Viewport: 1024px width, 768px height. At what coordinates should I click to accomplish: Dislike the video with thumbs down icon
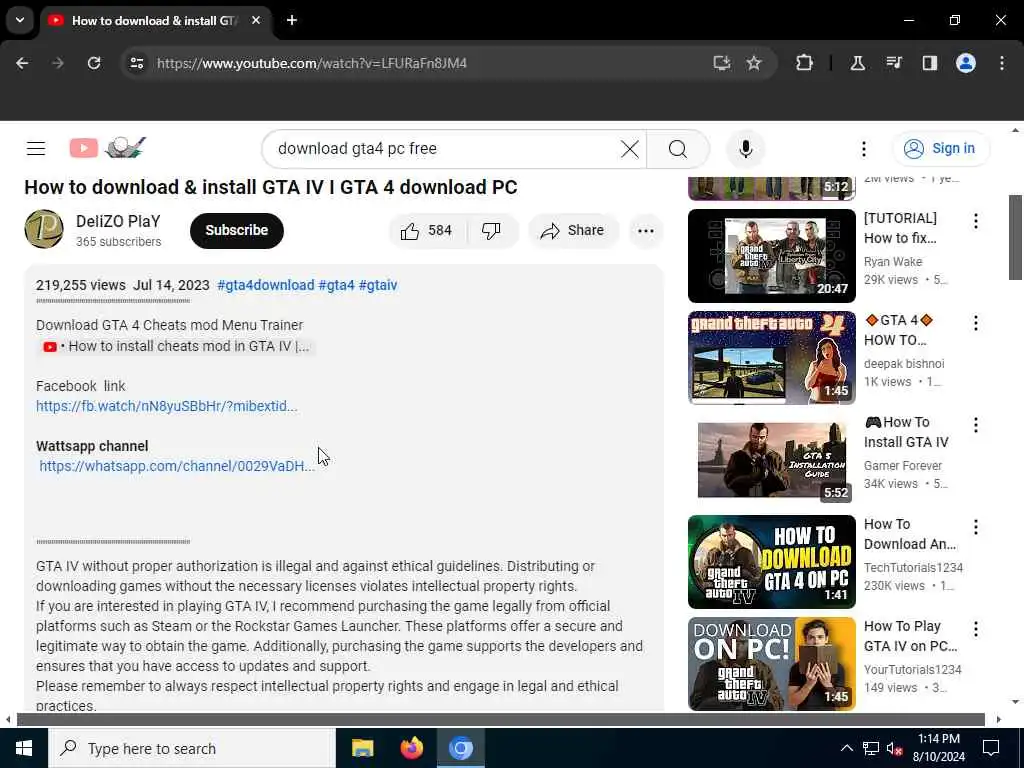click(x=491, y=231)
